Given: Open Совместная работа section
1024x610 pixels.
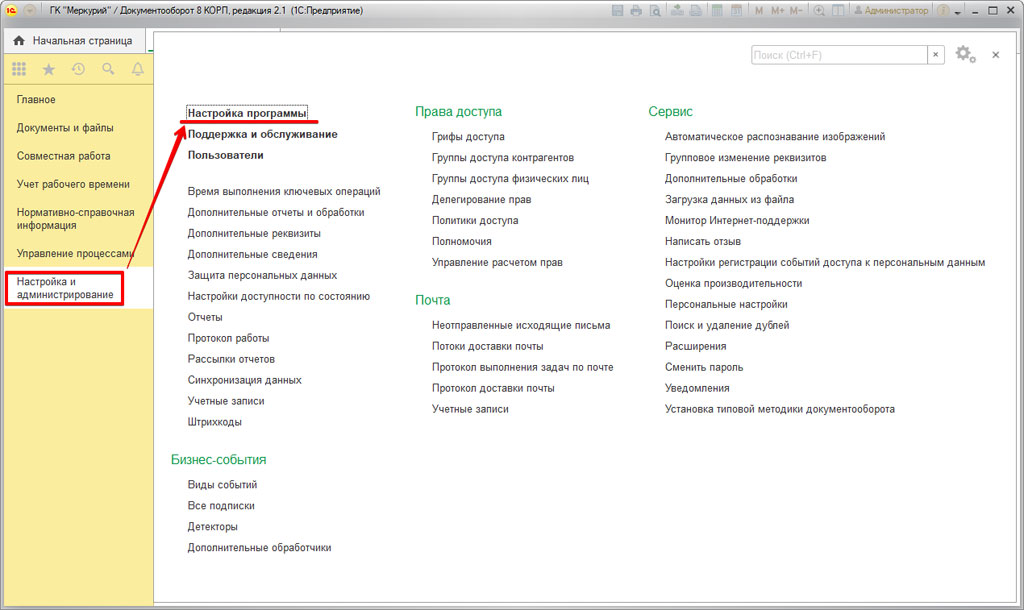Looking at the screenshot, I should pyautogui.click(x=63, y=156).
